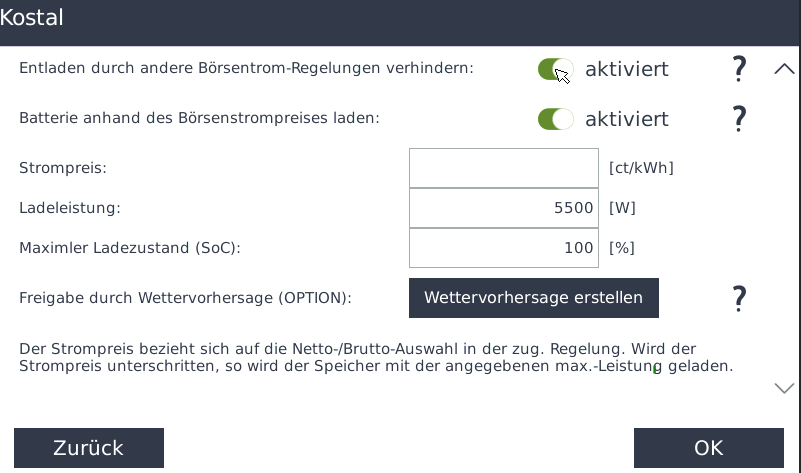Click the aktiviert label beside Batterie toggle

point(626,119)
